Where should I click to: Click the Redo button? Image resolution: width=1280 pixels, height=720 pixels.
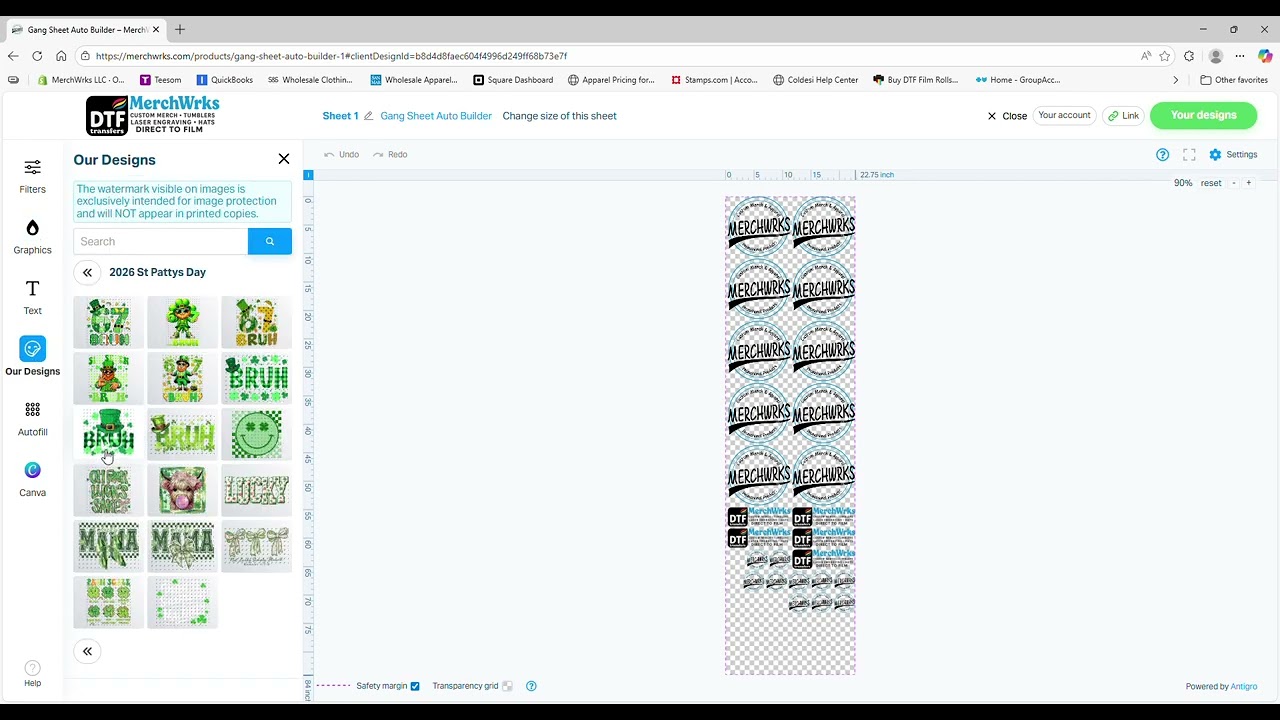point(390,155)
